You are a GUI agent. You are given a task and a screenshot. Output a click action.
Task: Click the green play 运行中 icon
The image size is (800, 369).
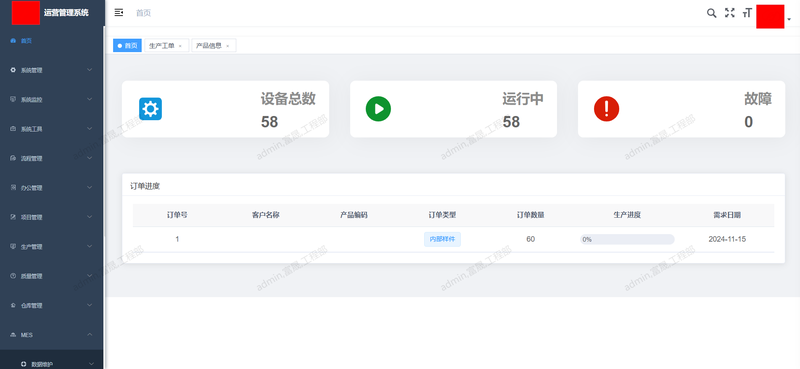[378, 109]
